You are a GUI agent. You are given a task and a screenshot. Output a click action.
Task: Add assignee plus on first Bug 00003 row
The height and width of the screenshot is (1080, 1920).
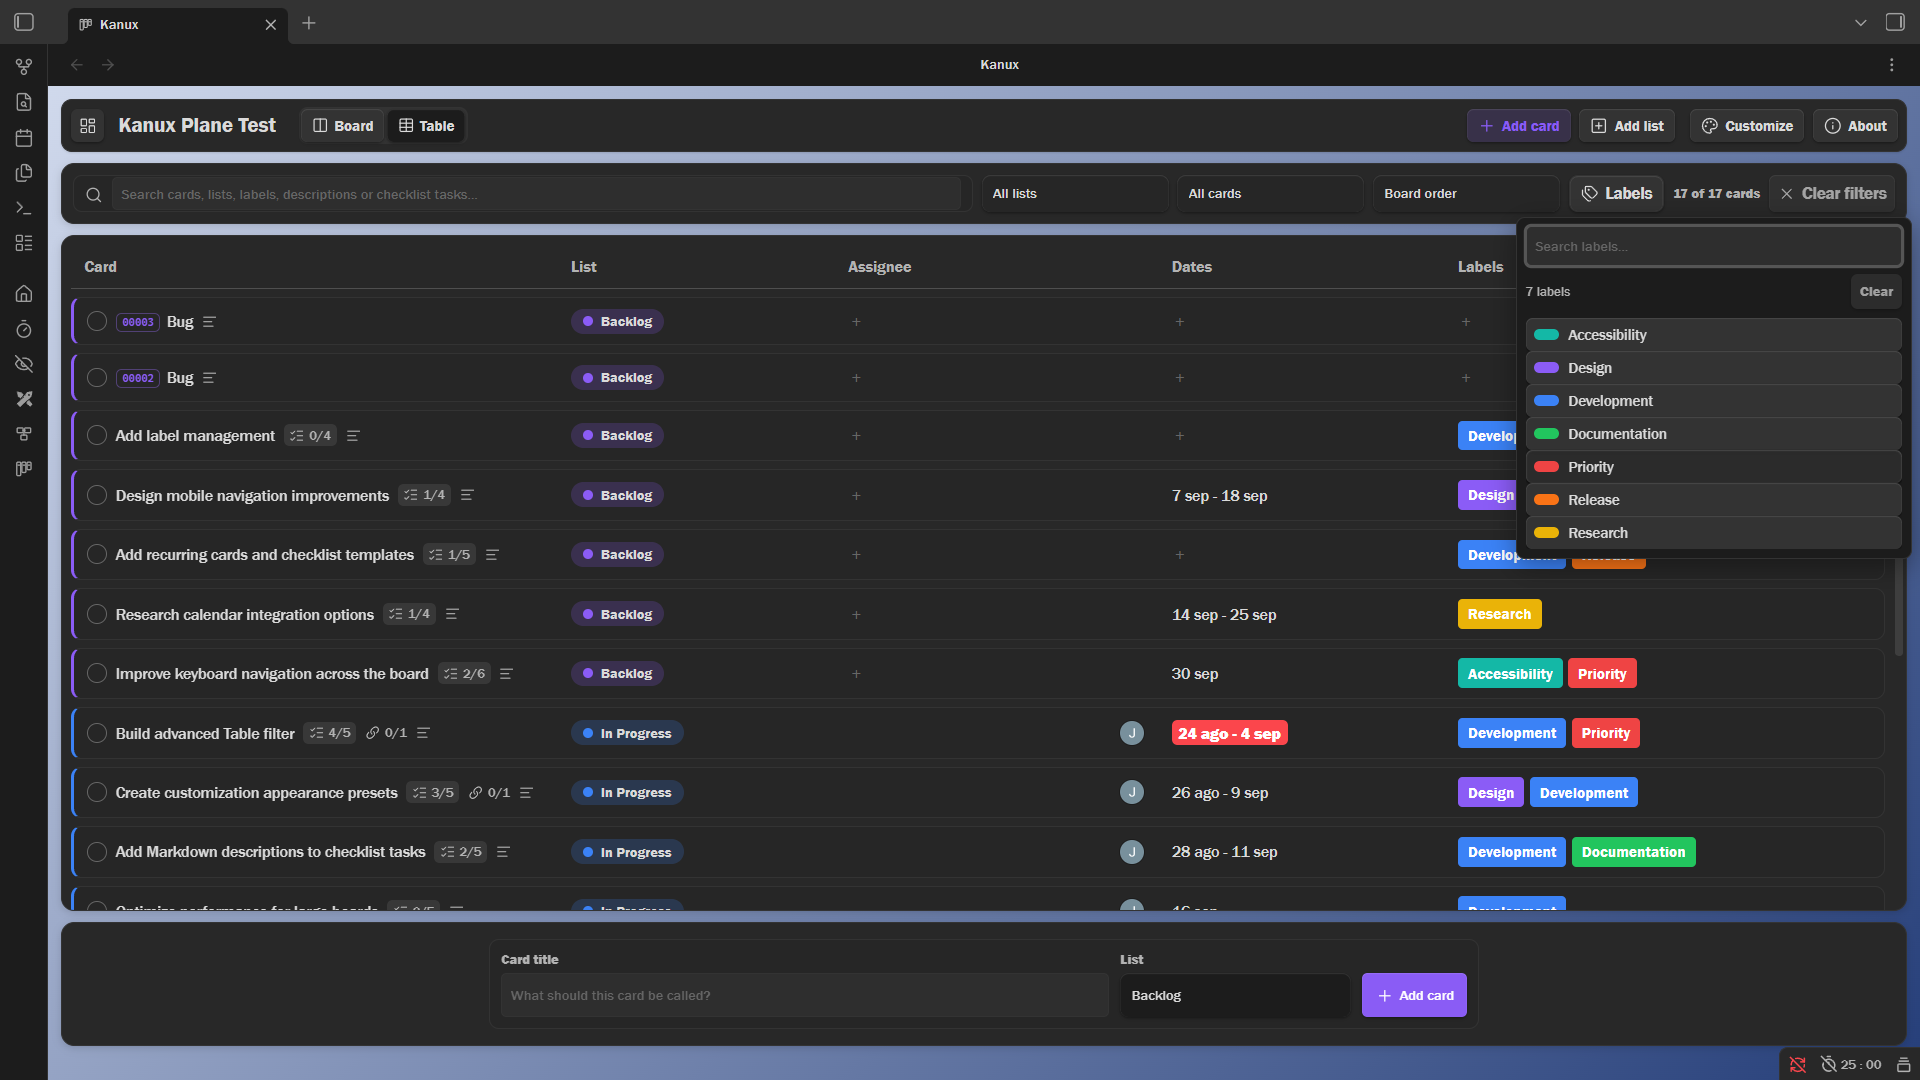pyautogui.click(x=856, y=322)
